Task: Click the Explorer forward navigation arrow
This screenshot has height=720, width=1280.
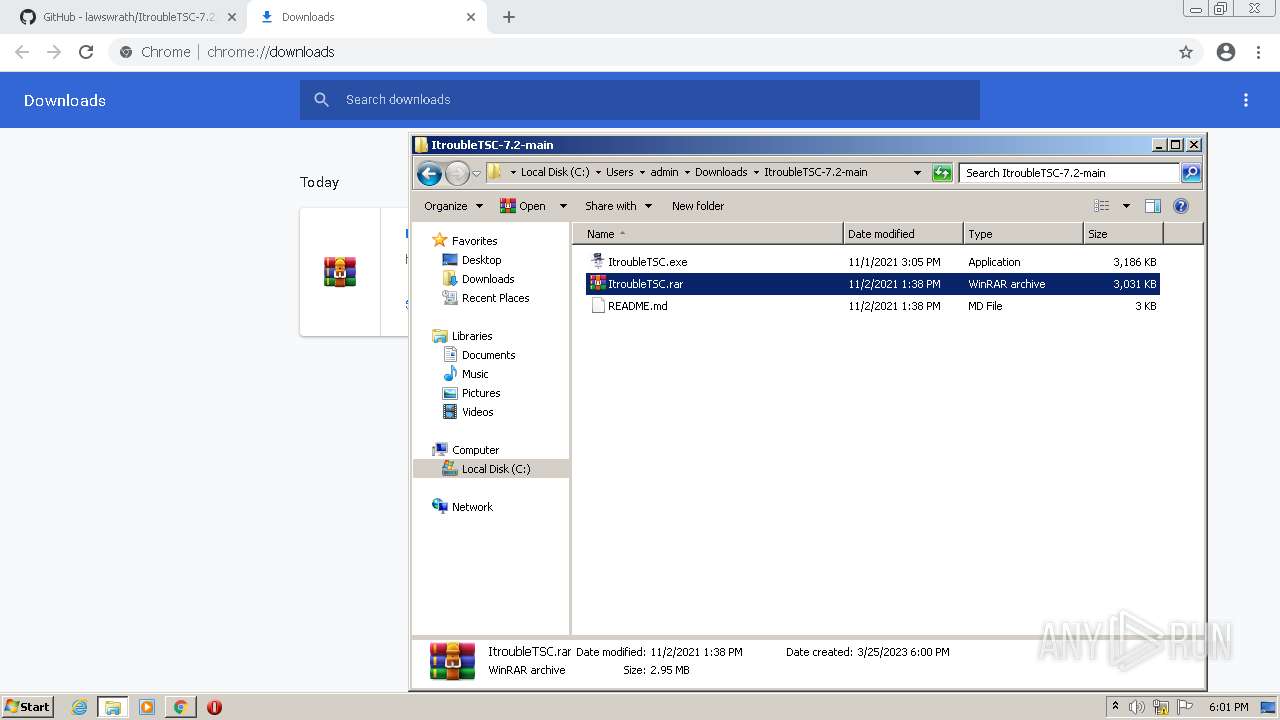Action: 457,173
